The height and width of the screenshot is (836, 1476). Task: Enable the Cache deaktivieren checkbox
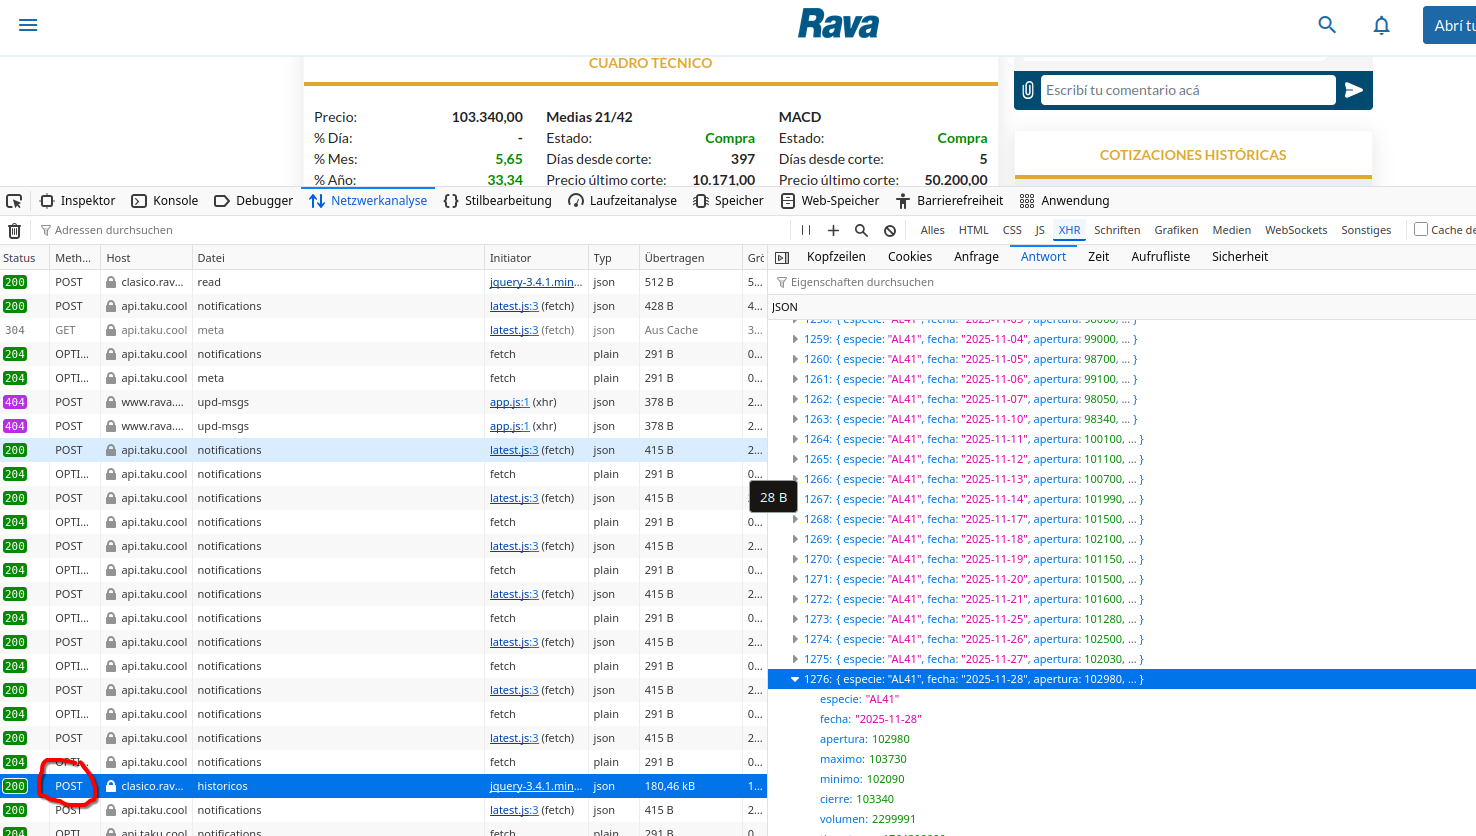[1420, 229]
